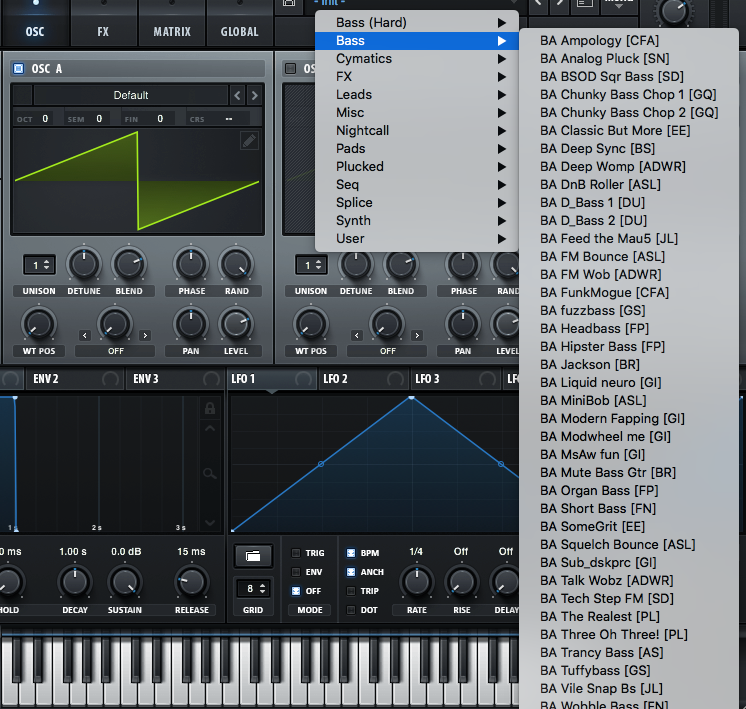Click the Default wavetable name field
Screen dimensions: 746x709
(131, 96)
